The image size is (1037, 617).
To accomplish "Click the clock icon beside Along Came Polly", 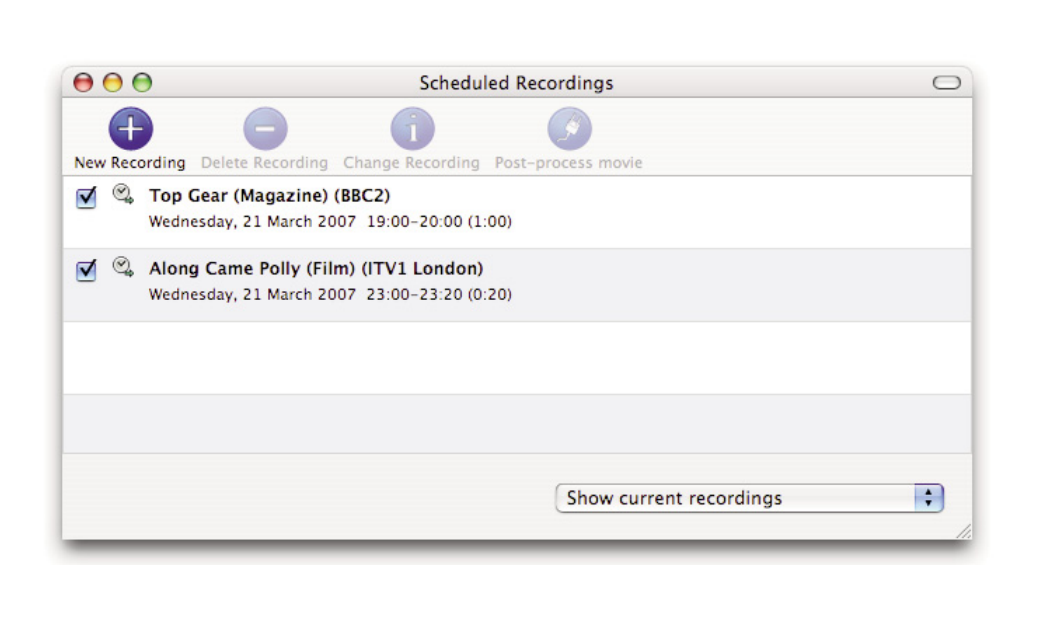I will [123, 267].
